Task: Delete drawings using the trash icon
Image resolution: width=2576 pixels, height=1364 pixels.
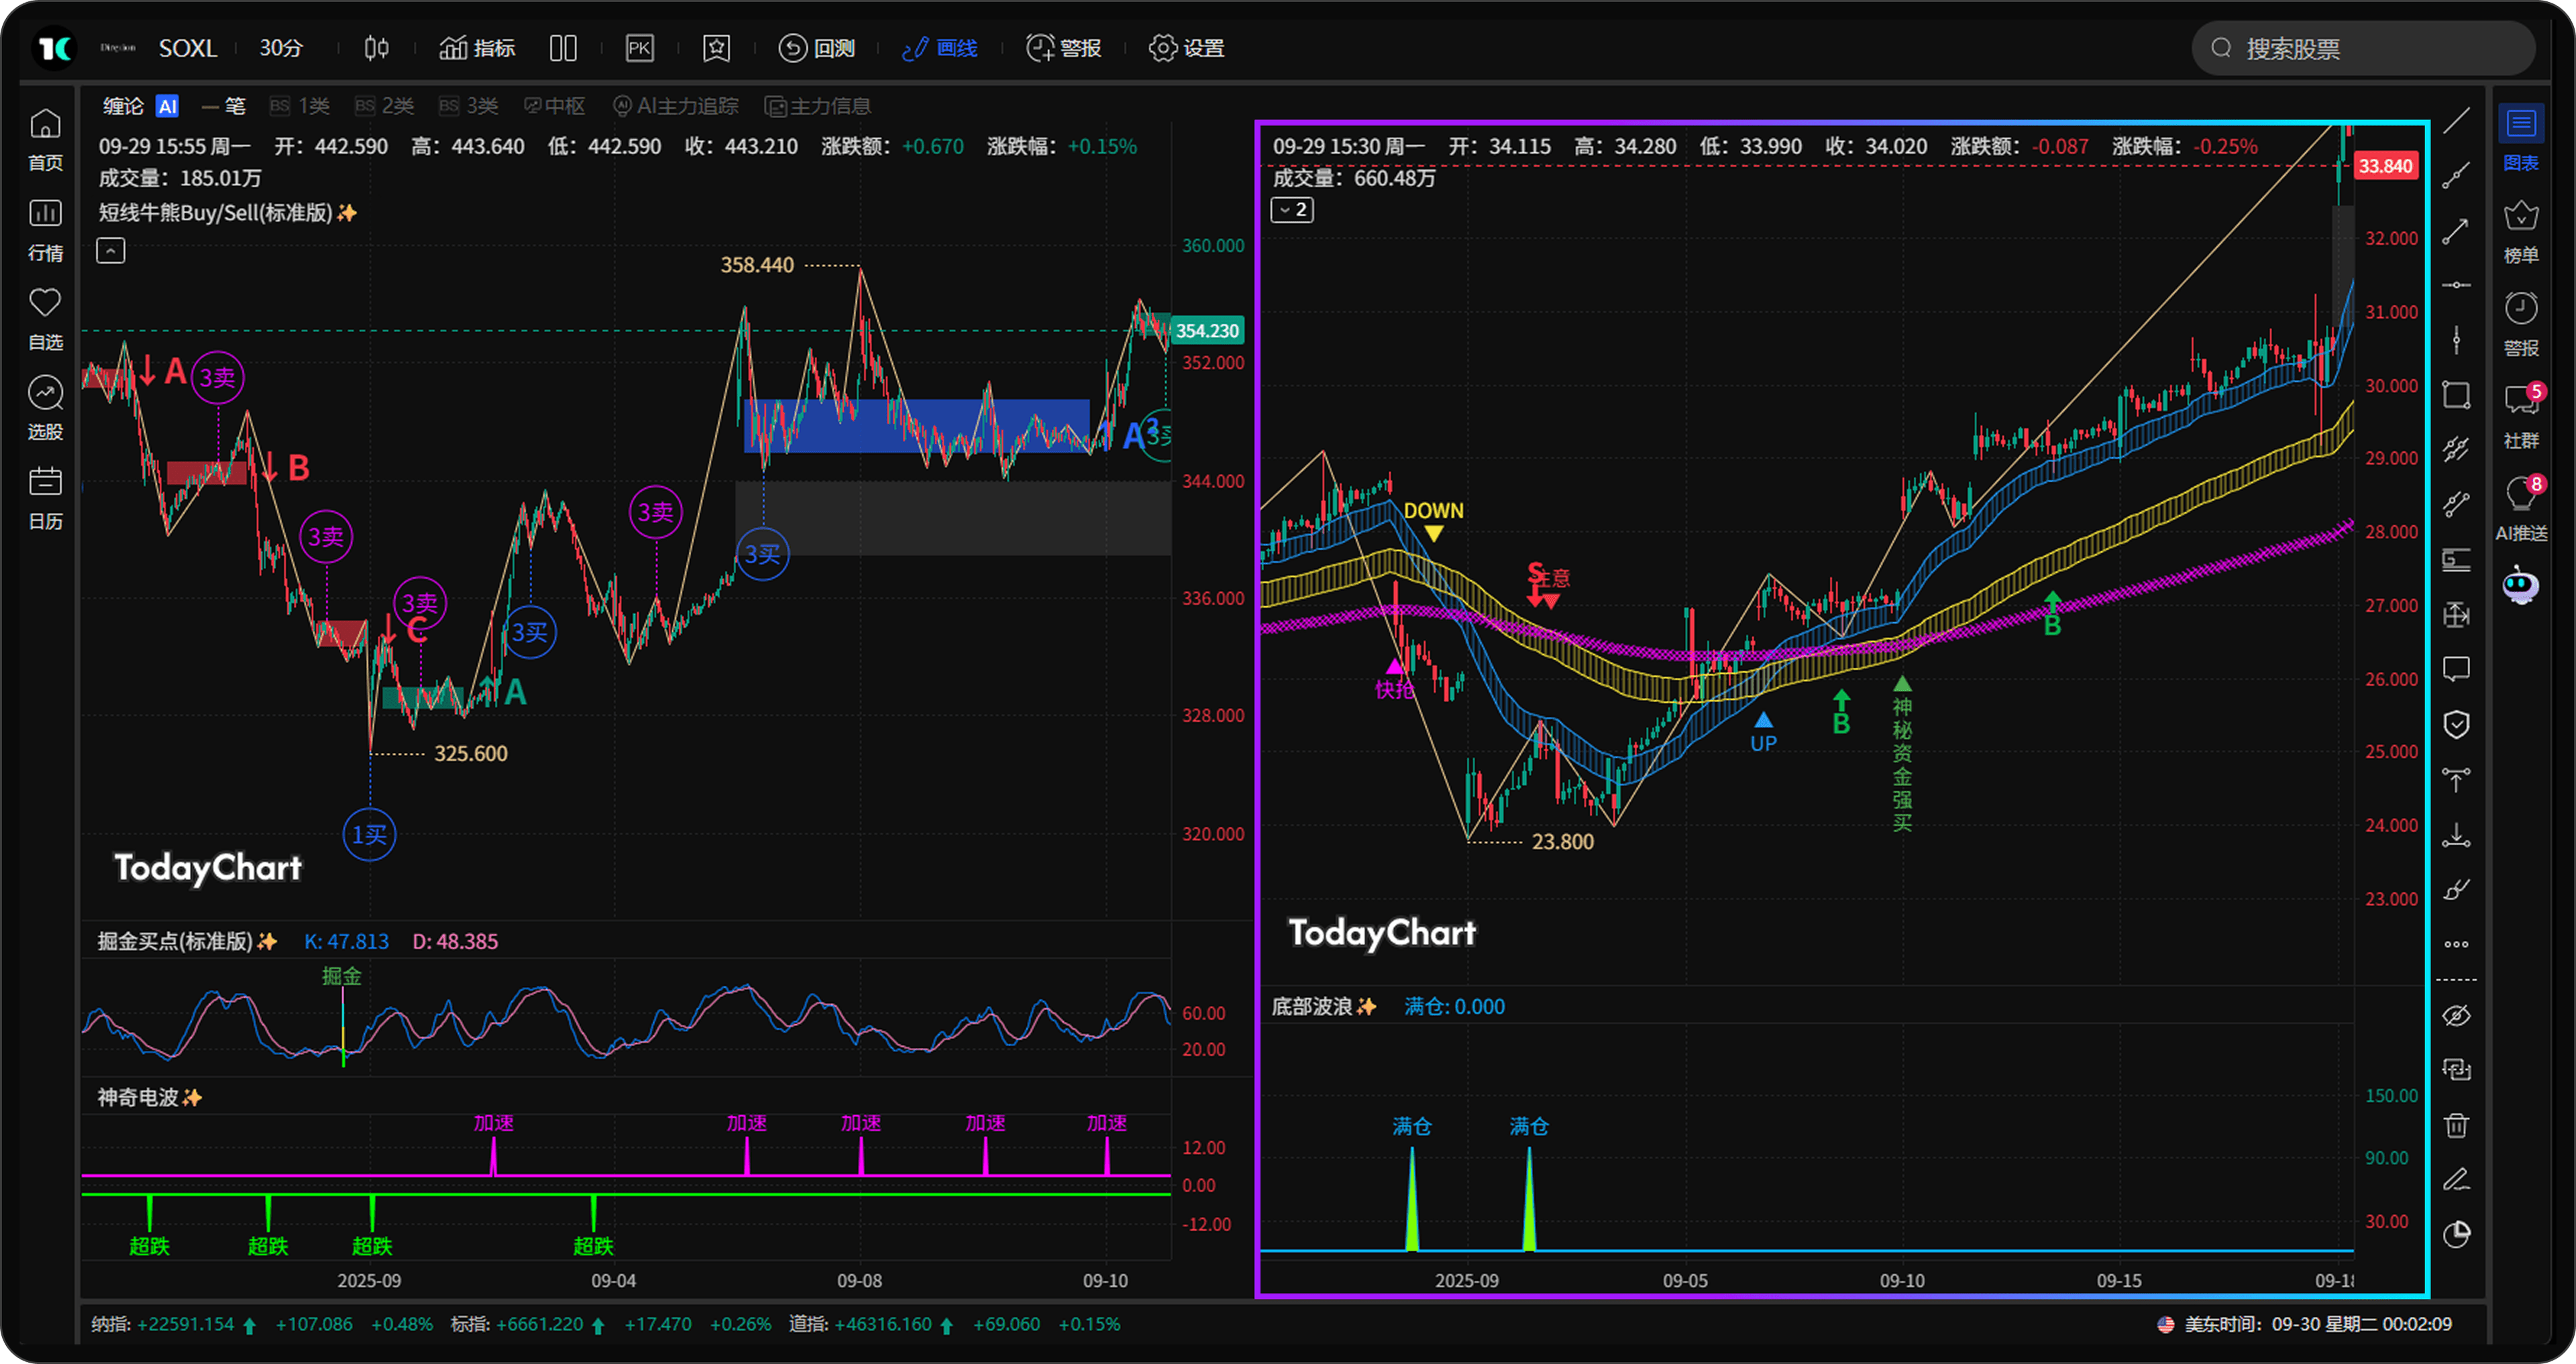Action: click(x=2458, y=1126)
